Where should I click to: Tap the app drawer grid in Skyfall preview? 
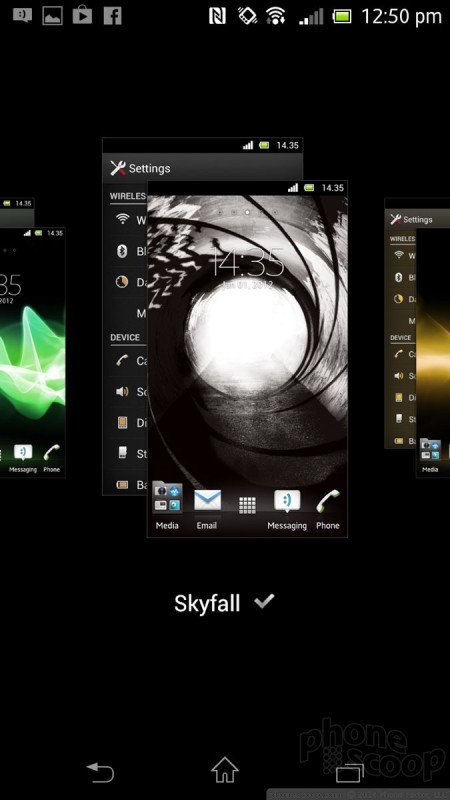tap(247, 505)
